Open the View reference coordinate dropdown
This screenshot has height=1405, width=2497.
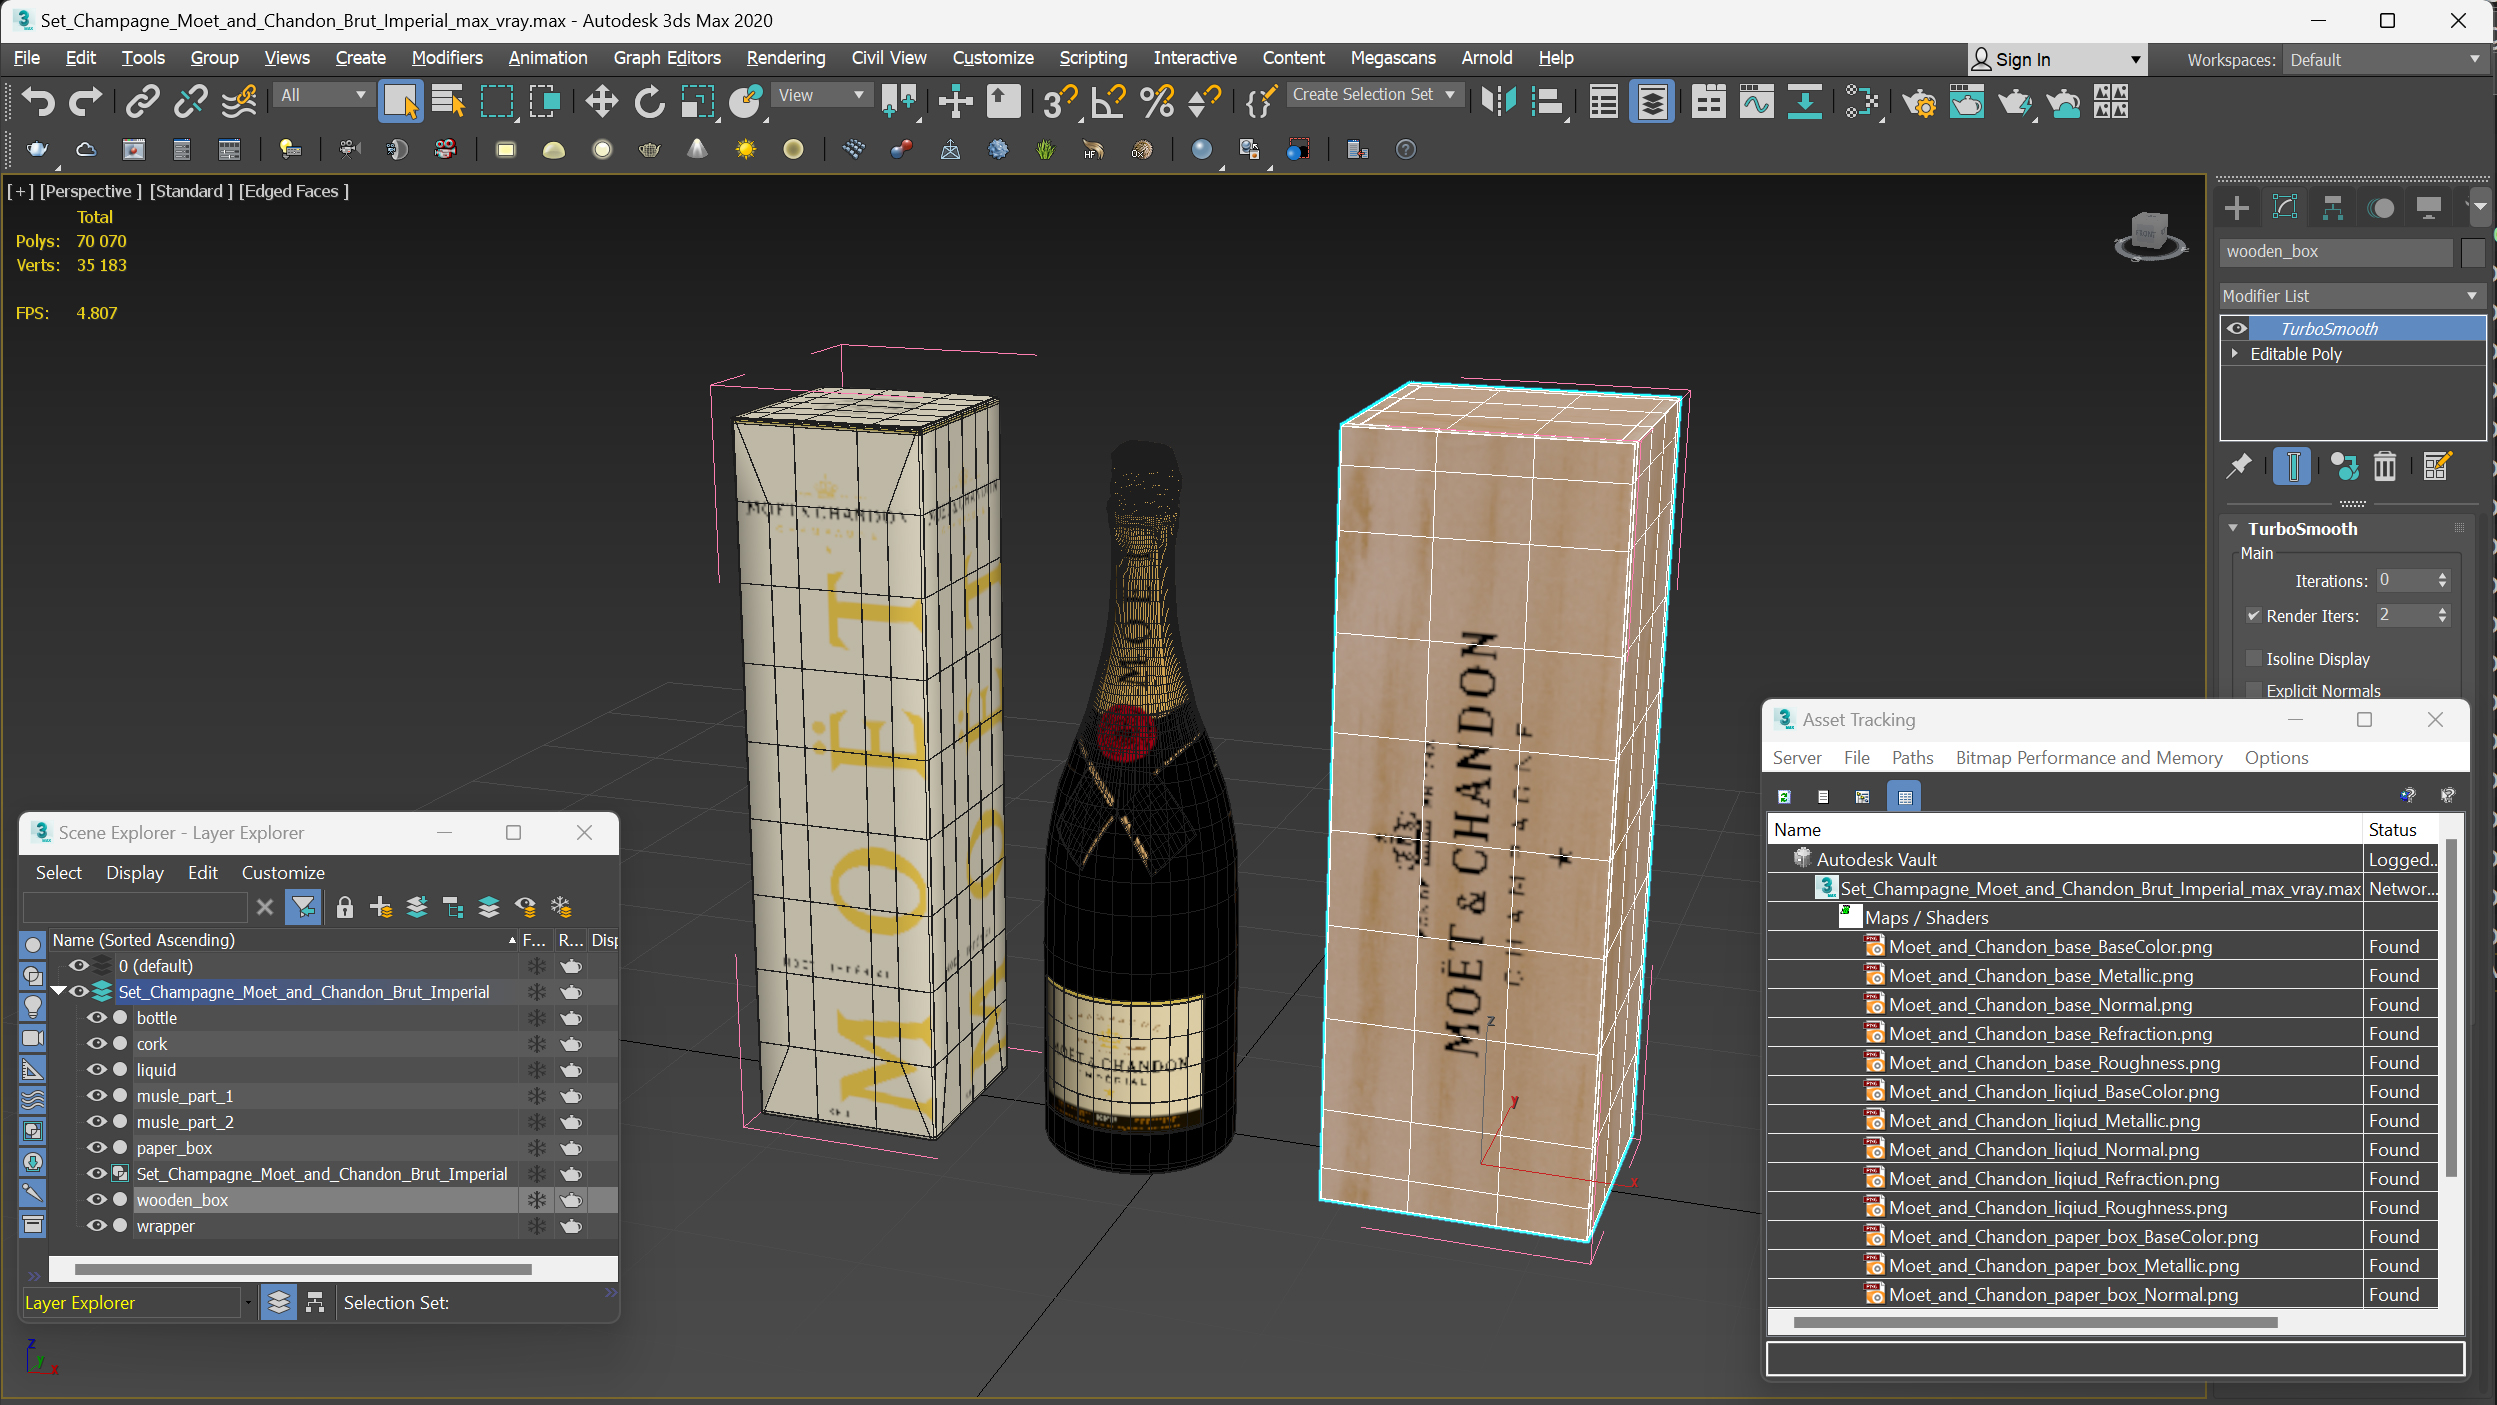pyautogui.click(x=821, y=95)
